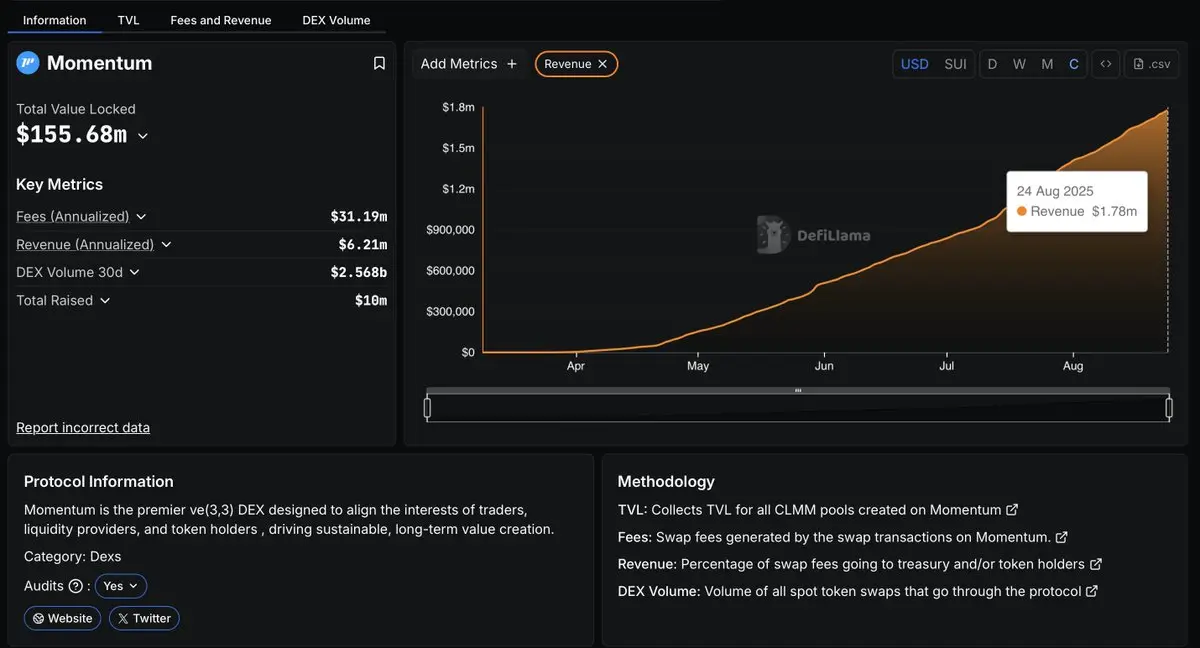Click the range slider top grip
This screenshot has height=648, width=1200.
[x=798, y=390]
